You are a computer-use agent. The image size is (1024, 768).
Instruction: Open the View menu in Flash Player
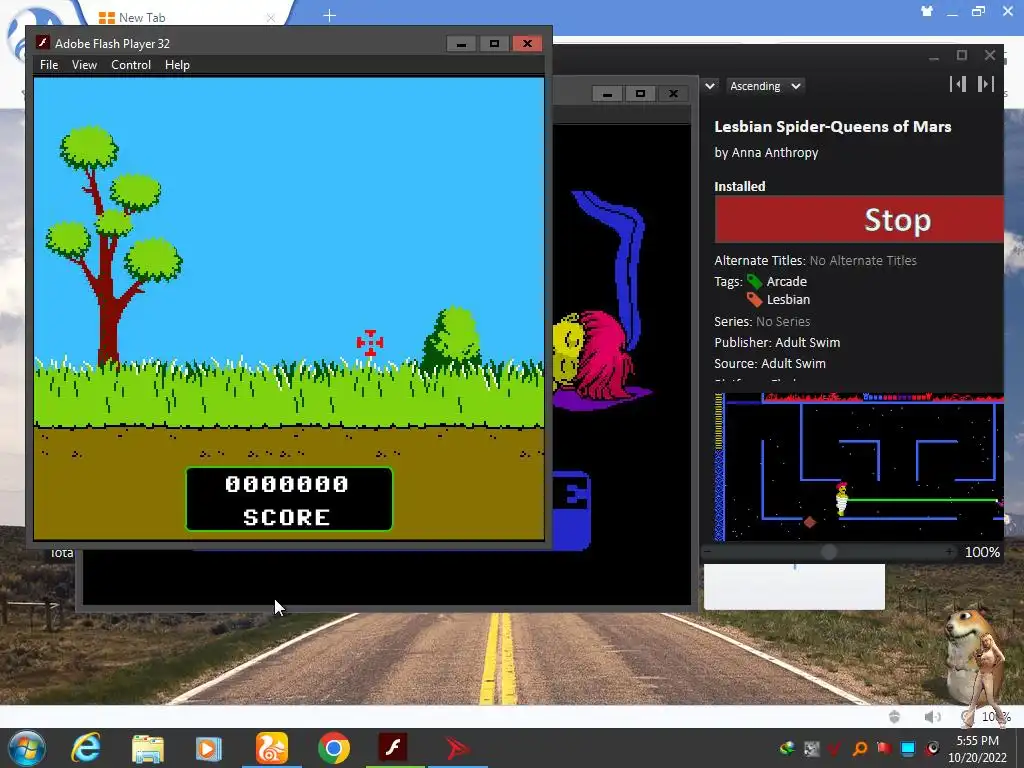pos(84,65)
